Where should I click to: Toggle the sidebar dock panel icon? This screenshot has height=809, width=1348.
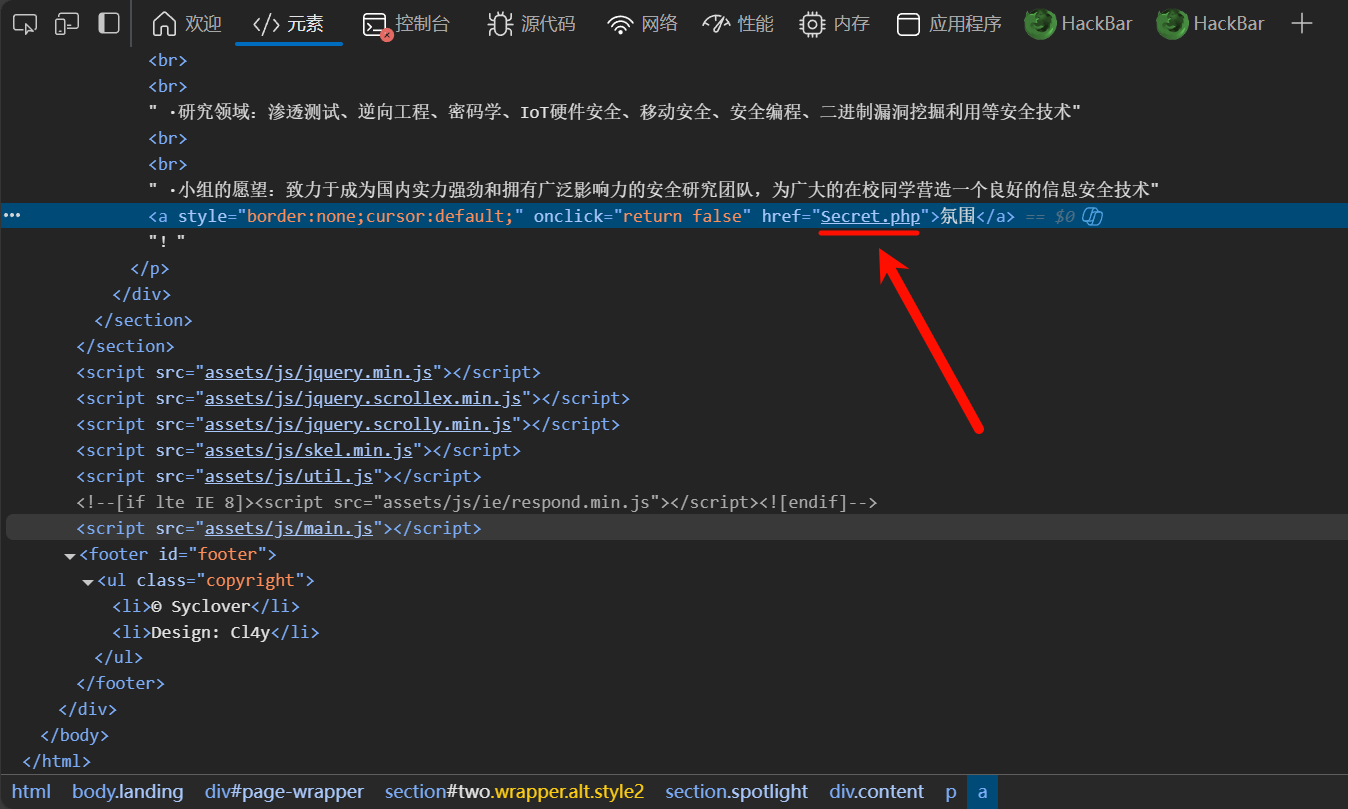[x=109, y=24]
